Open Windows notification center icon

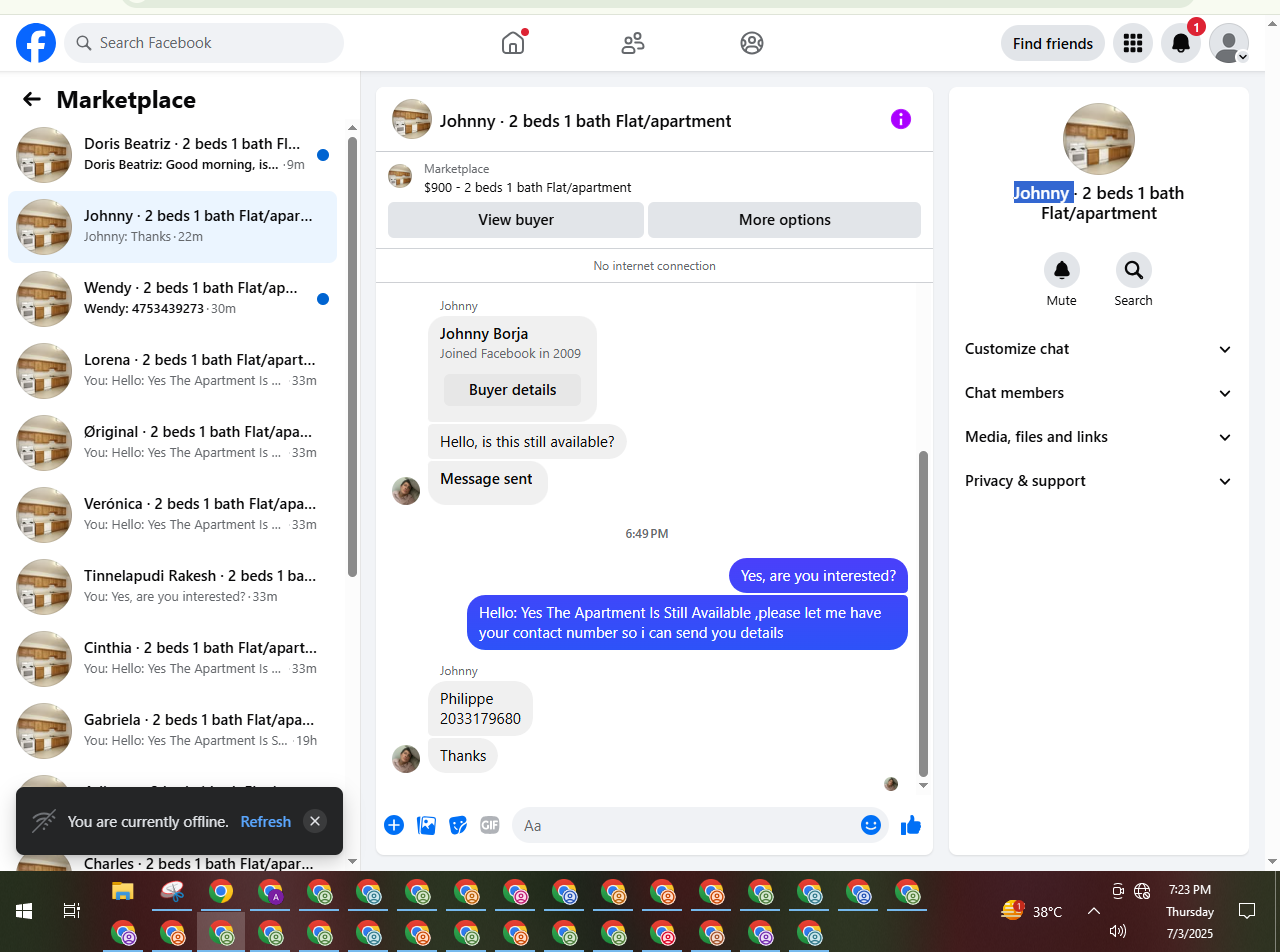pyautogui.click(x=1247, y=911)
